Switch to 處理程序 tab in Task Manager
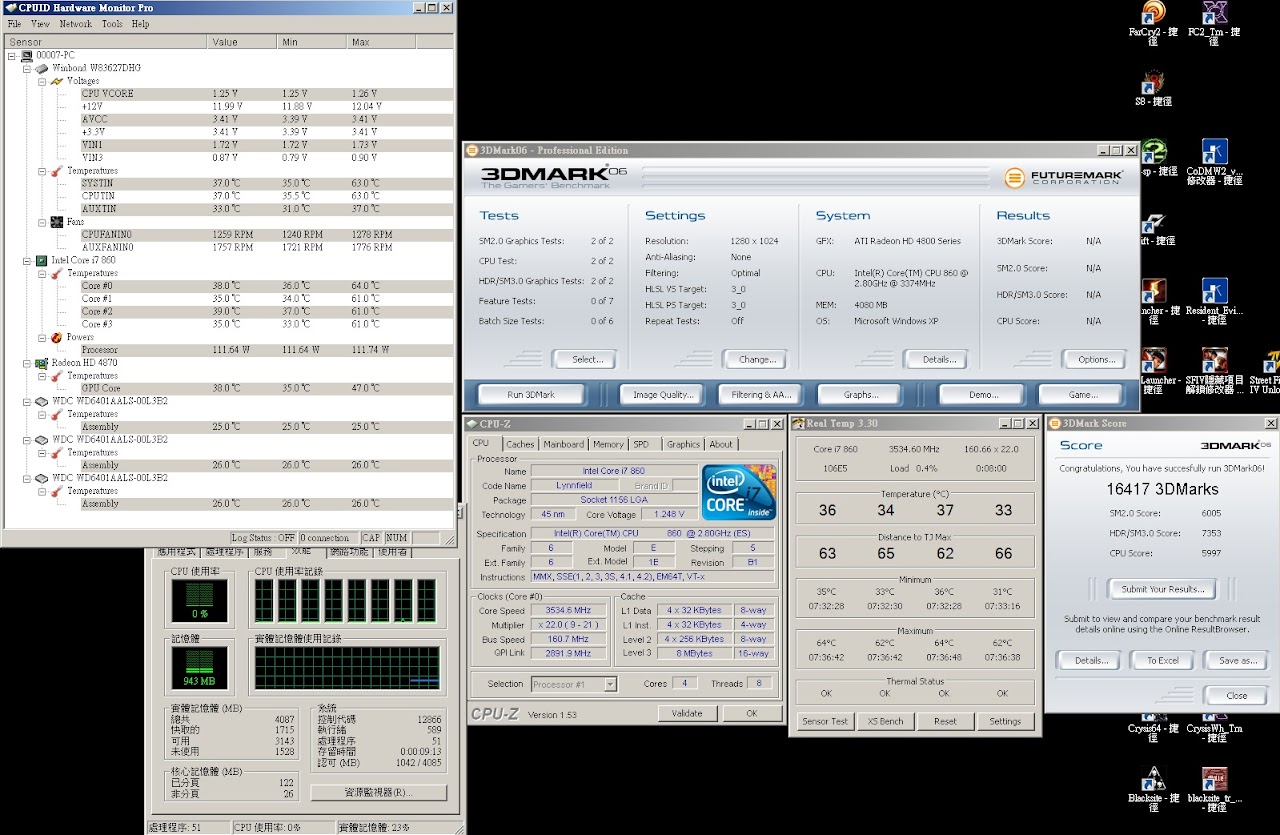The height and width of the screenshot is (835, 1280). click(x=225, y=552)
